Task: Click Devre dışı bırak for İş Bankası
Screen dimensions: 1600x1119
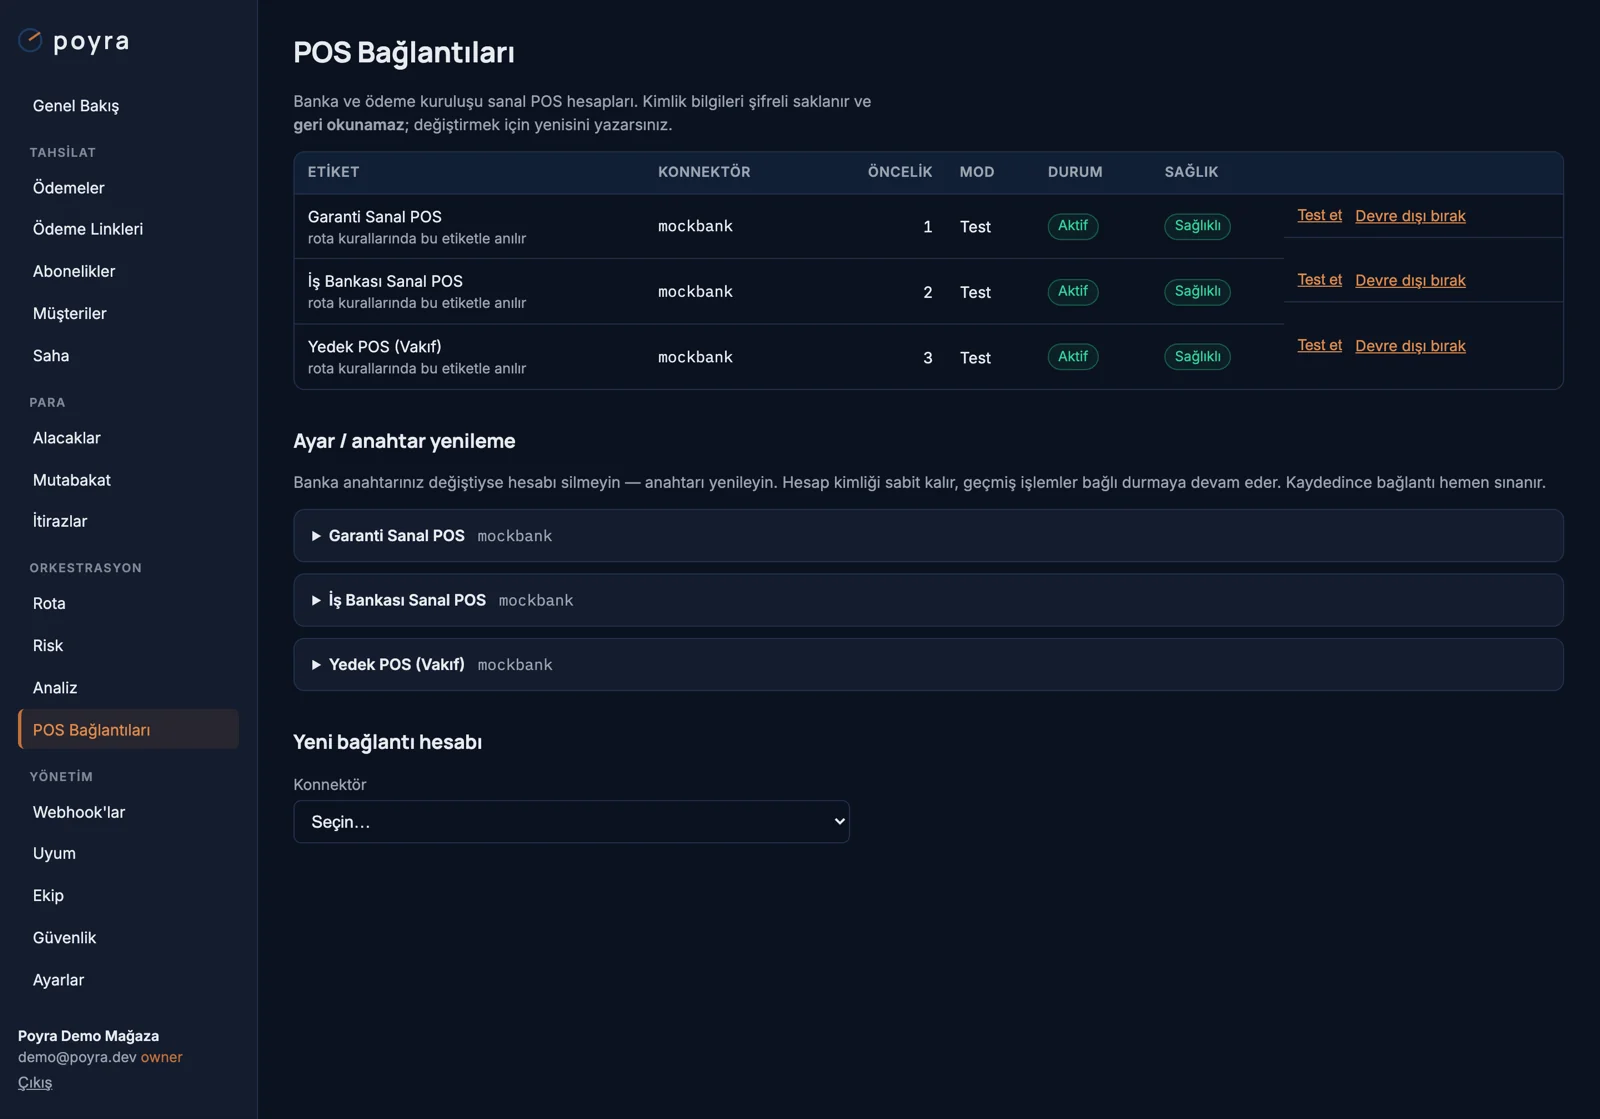Action: (x=1410, y=281)
